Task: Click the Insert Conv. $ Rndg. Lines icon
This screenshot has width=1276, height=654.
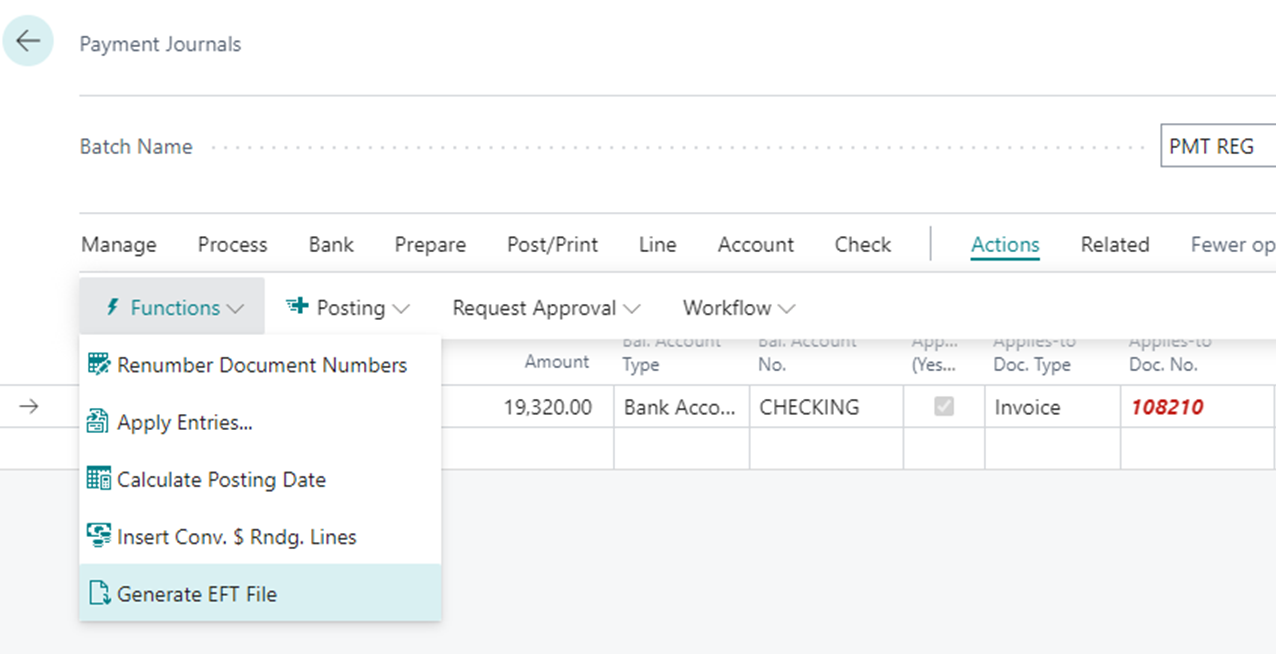Action: [100, 536]
